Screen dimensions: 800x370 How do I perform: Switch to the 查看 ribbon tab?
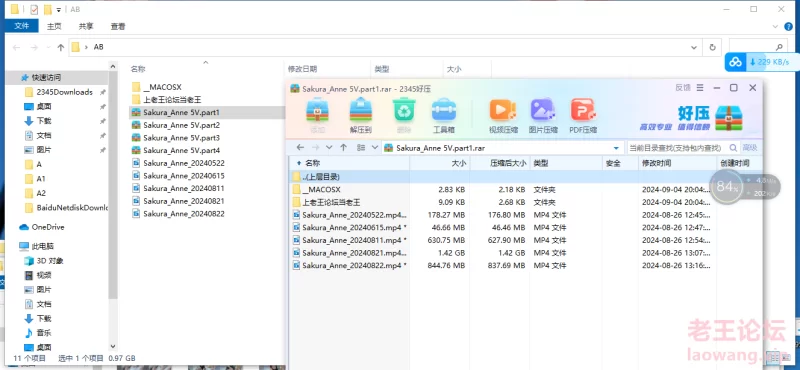[x=118, y=27]
